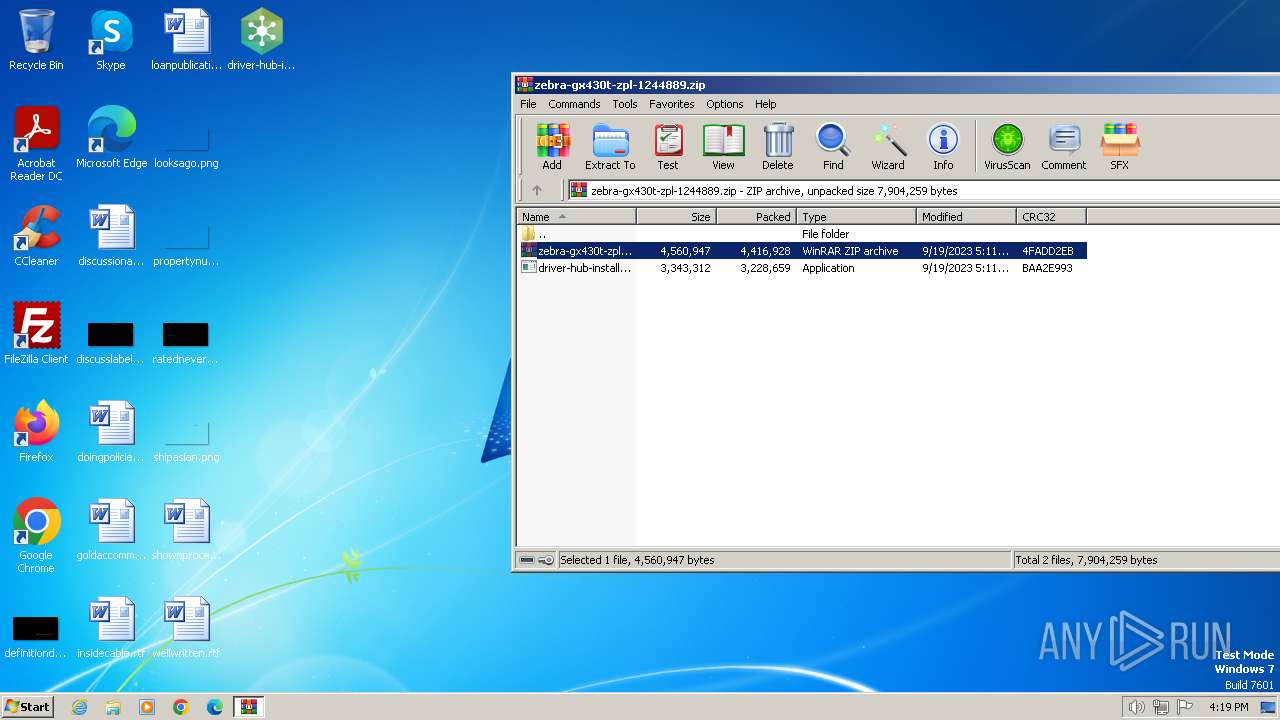Open Windows Media Player taskbar icon

coord(147,707)
